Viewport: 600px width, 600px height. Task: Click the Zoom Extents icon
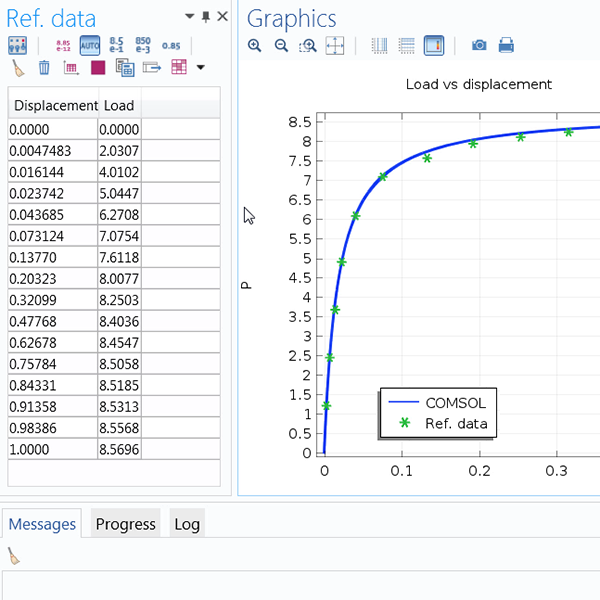pos(335,46)
